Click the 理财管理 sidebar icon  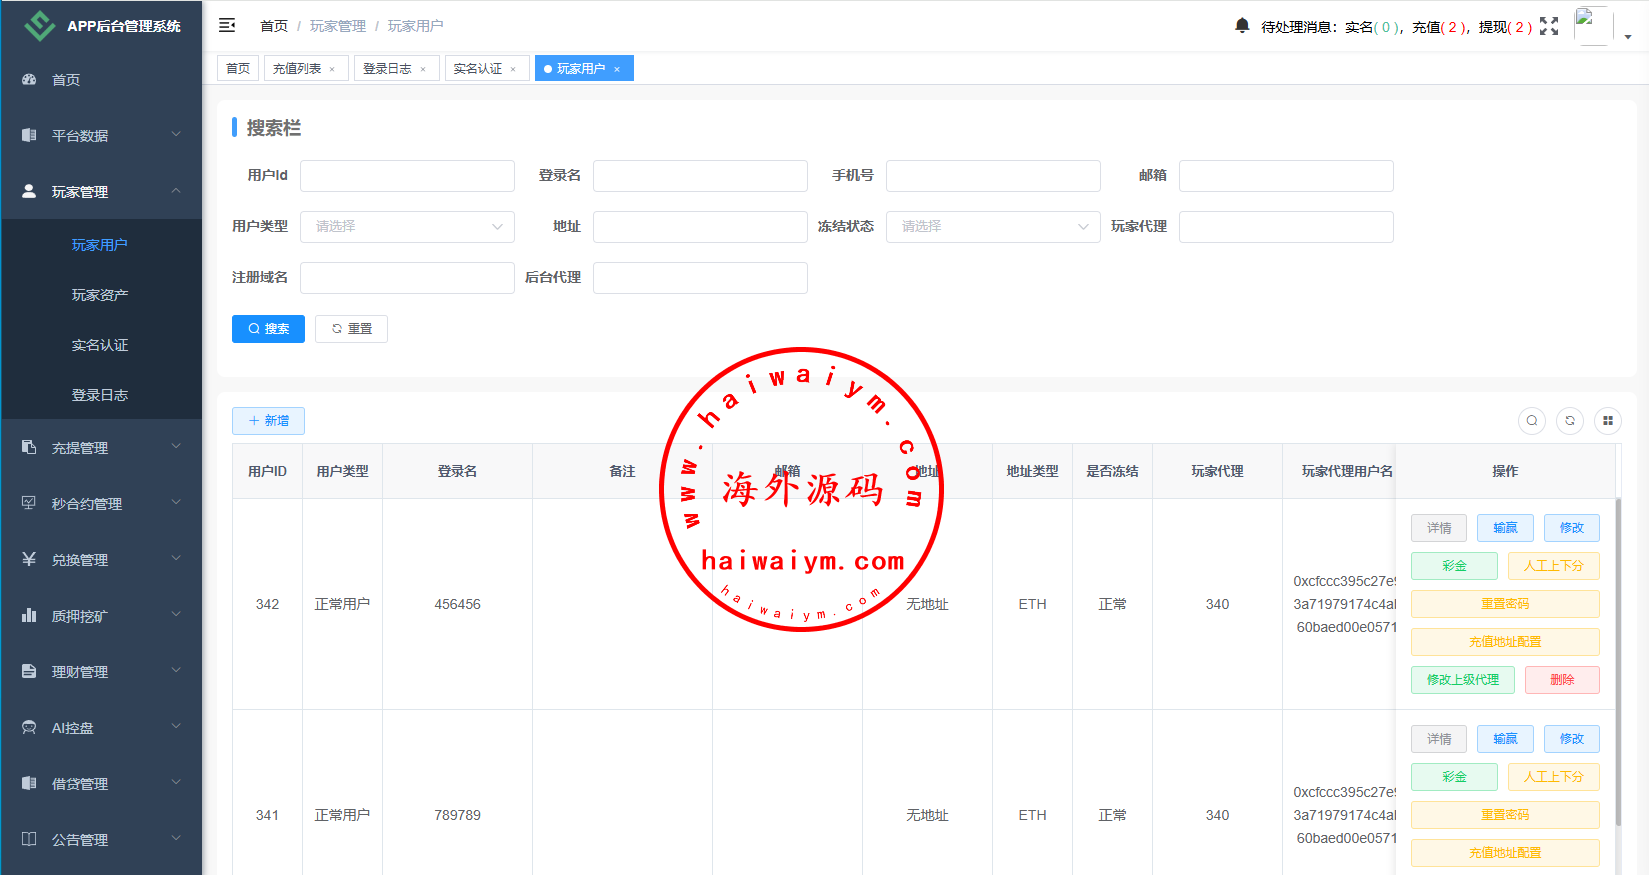[x=29, y=671]
